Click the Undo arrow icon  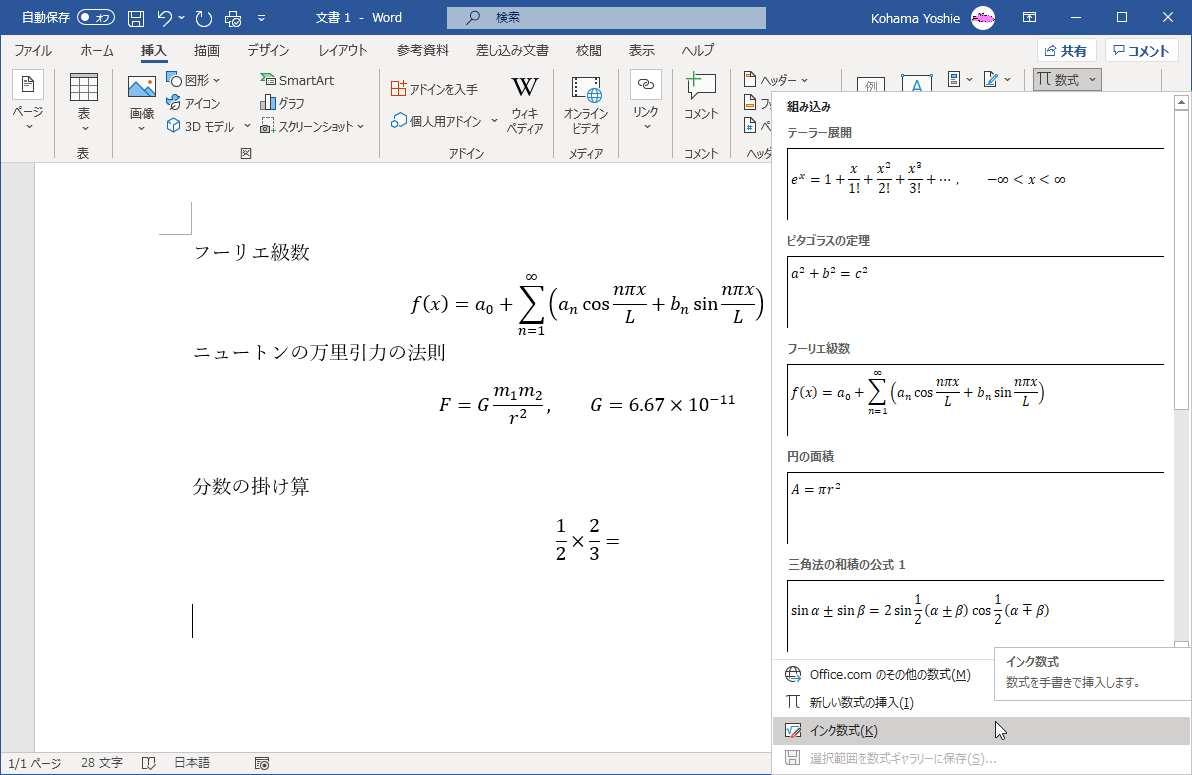(x=166, y=17)
